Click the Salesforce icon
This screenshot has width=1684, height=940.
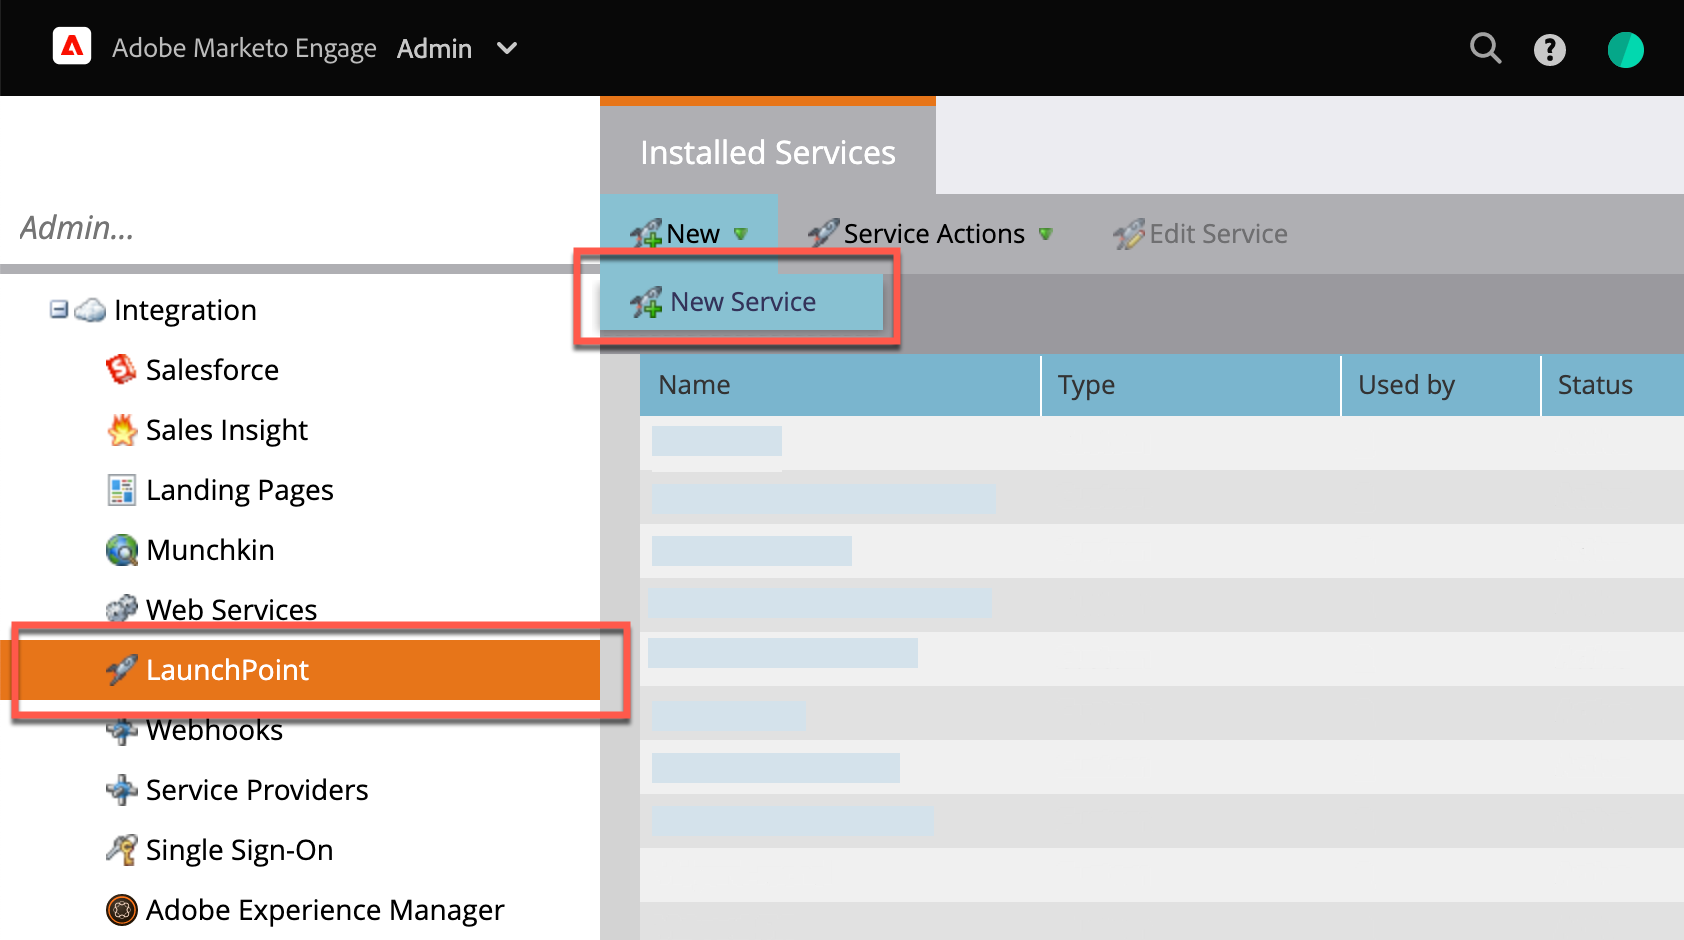[x=121, y=370]
